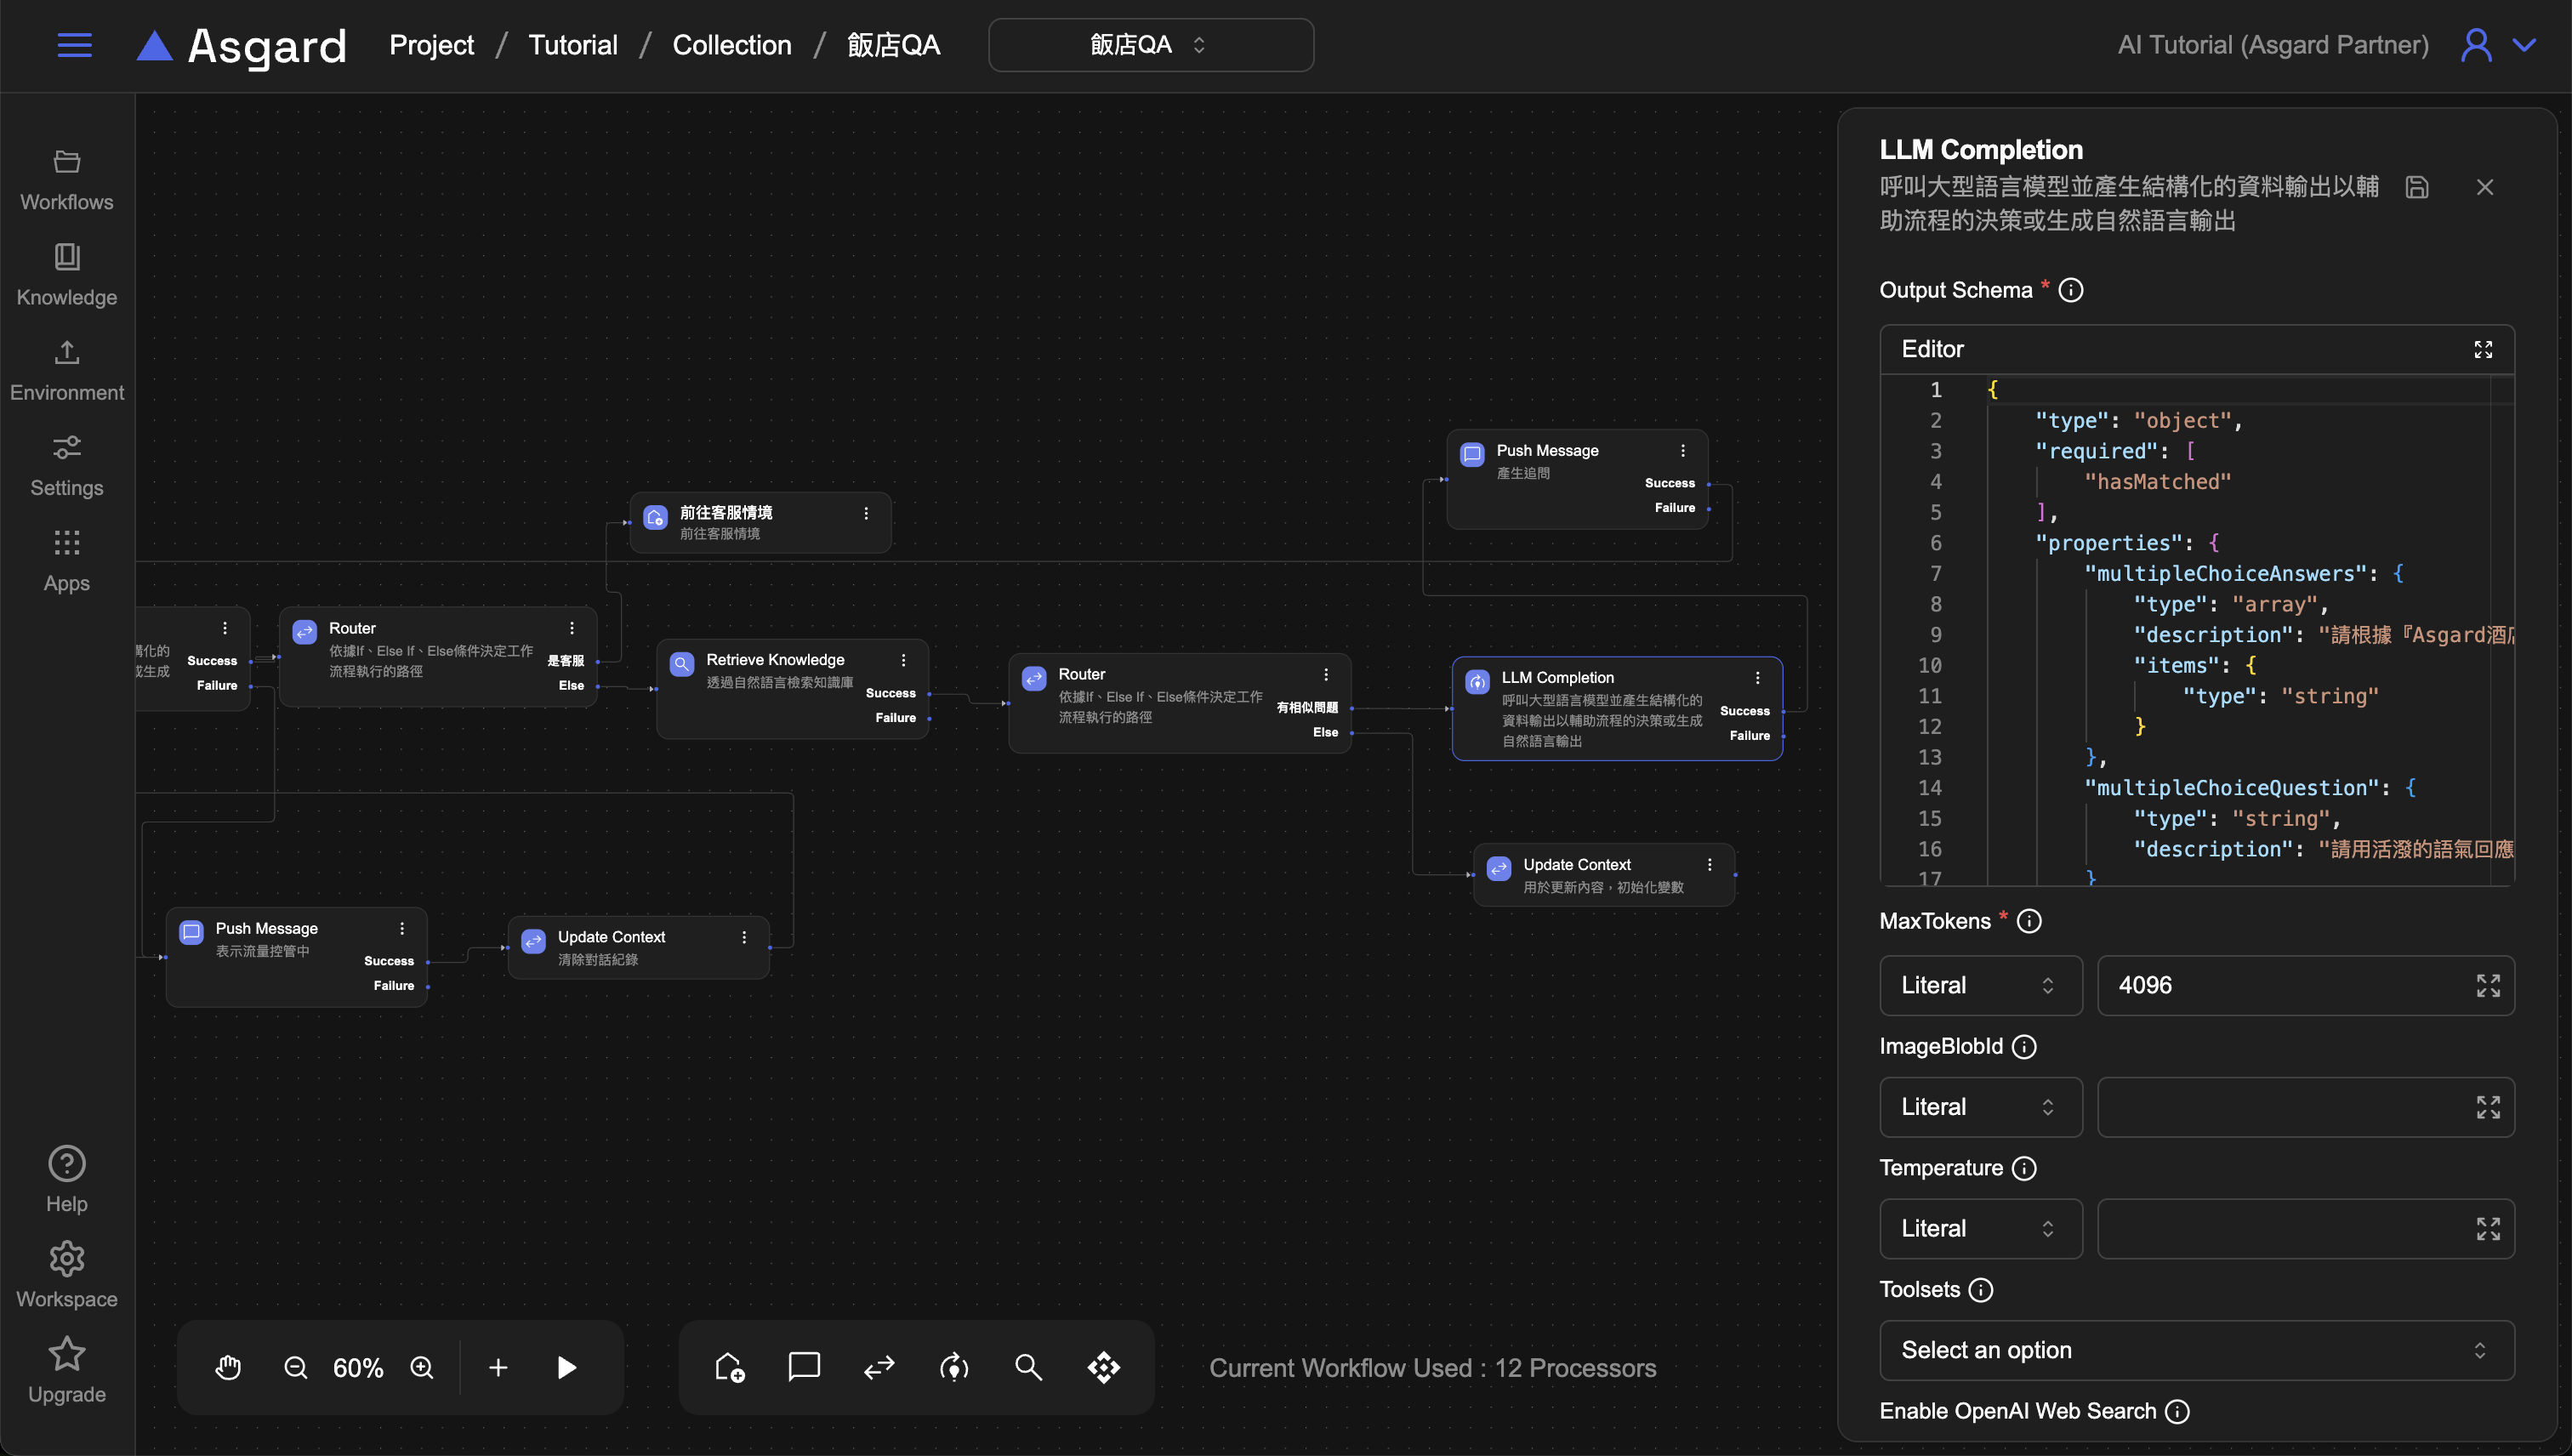The image size is (2572, 1456).
Task: Select the hand pan tool
Action: 228,1367
